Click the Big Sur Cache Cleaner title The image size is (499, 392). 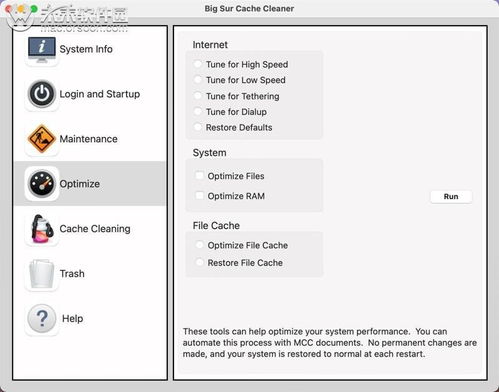coord(249,9)
